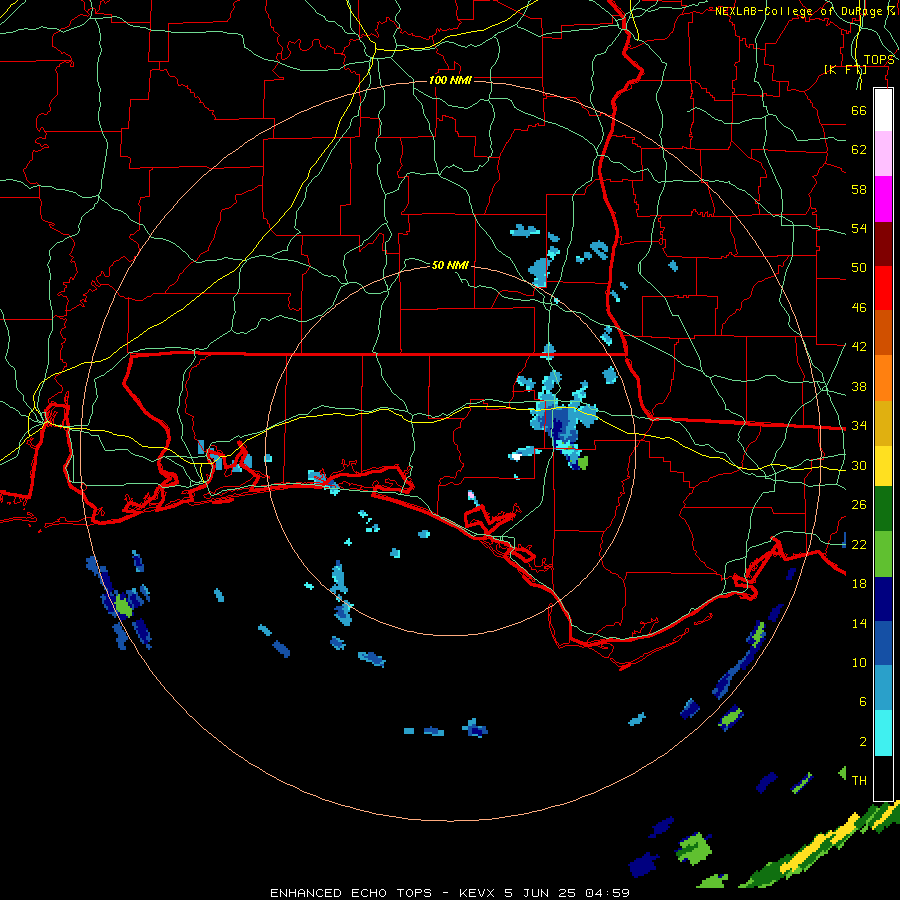This screenshot has height=900, width=900.
Task: Click the legend value 38
Action: click(x=859, y=386)
